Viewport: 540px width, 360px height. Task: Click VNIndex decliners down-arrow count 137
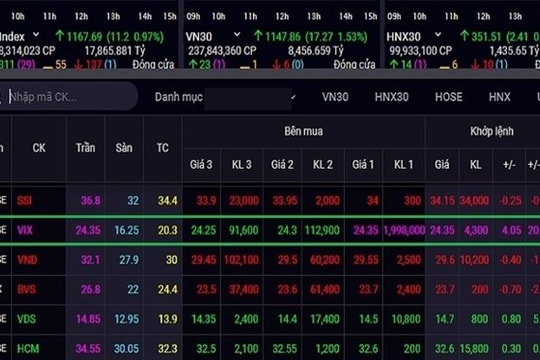tap(87, 64)
